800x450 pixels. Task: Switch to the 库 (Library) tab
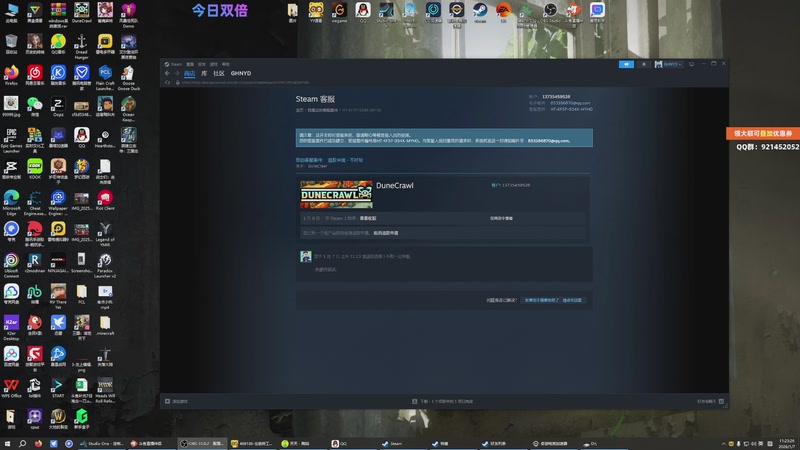(x=204, y=73)
